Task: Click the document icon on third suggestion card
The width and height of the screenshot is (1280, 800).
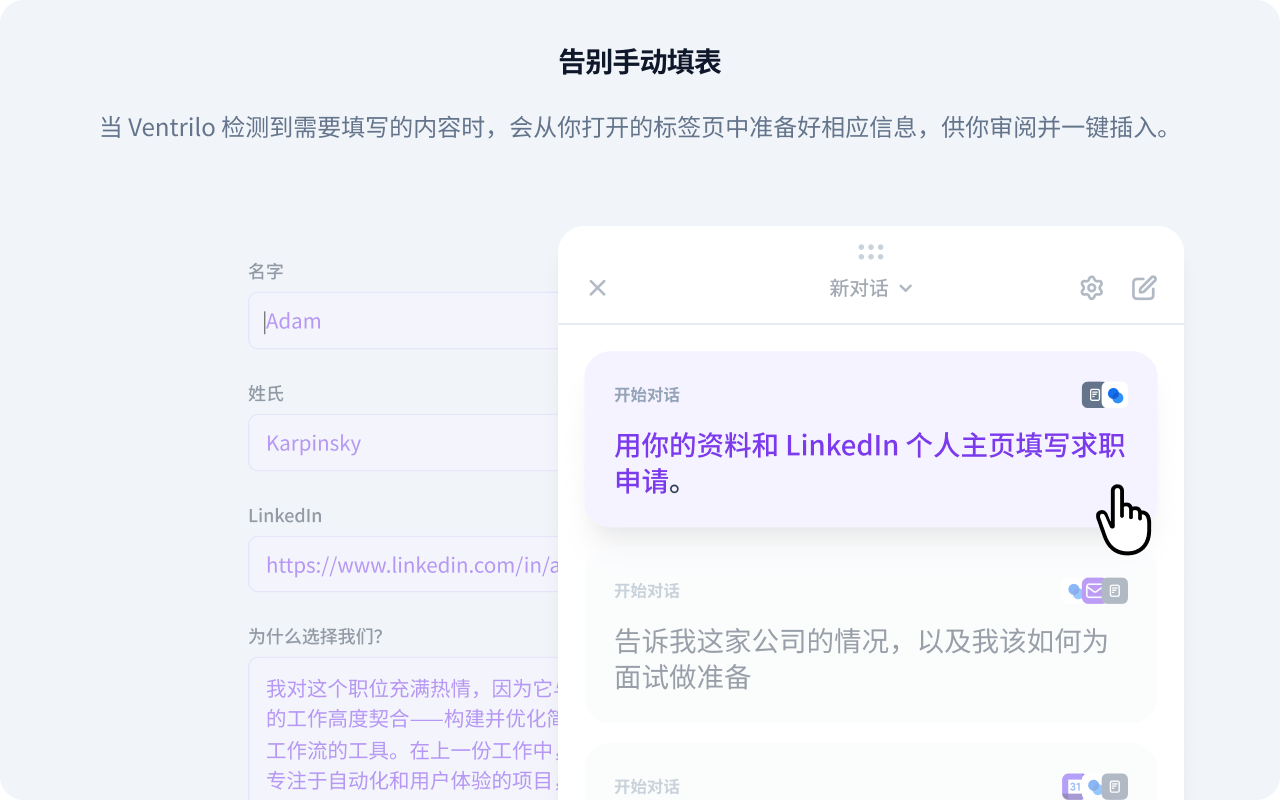Action: (x=1116, y=787)
